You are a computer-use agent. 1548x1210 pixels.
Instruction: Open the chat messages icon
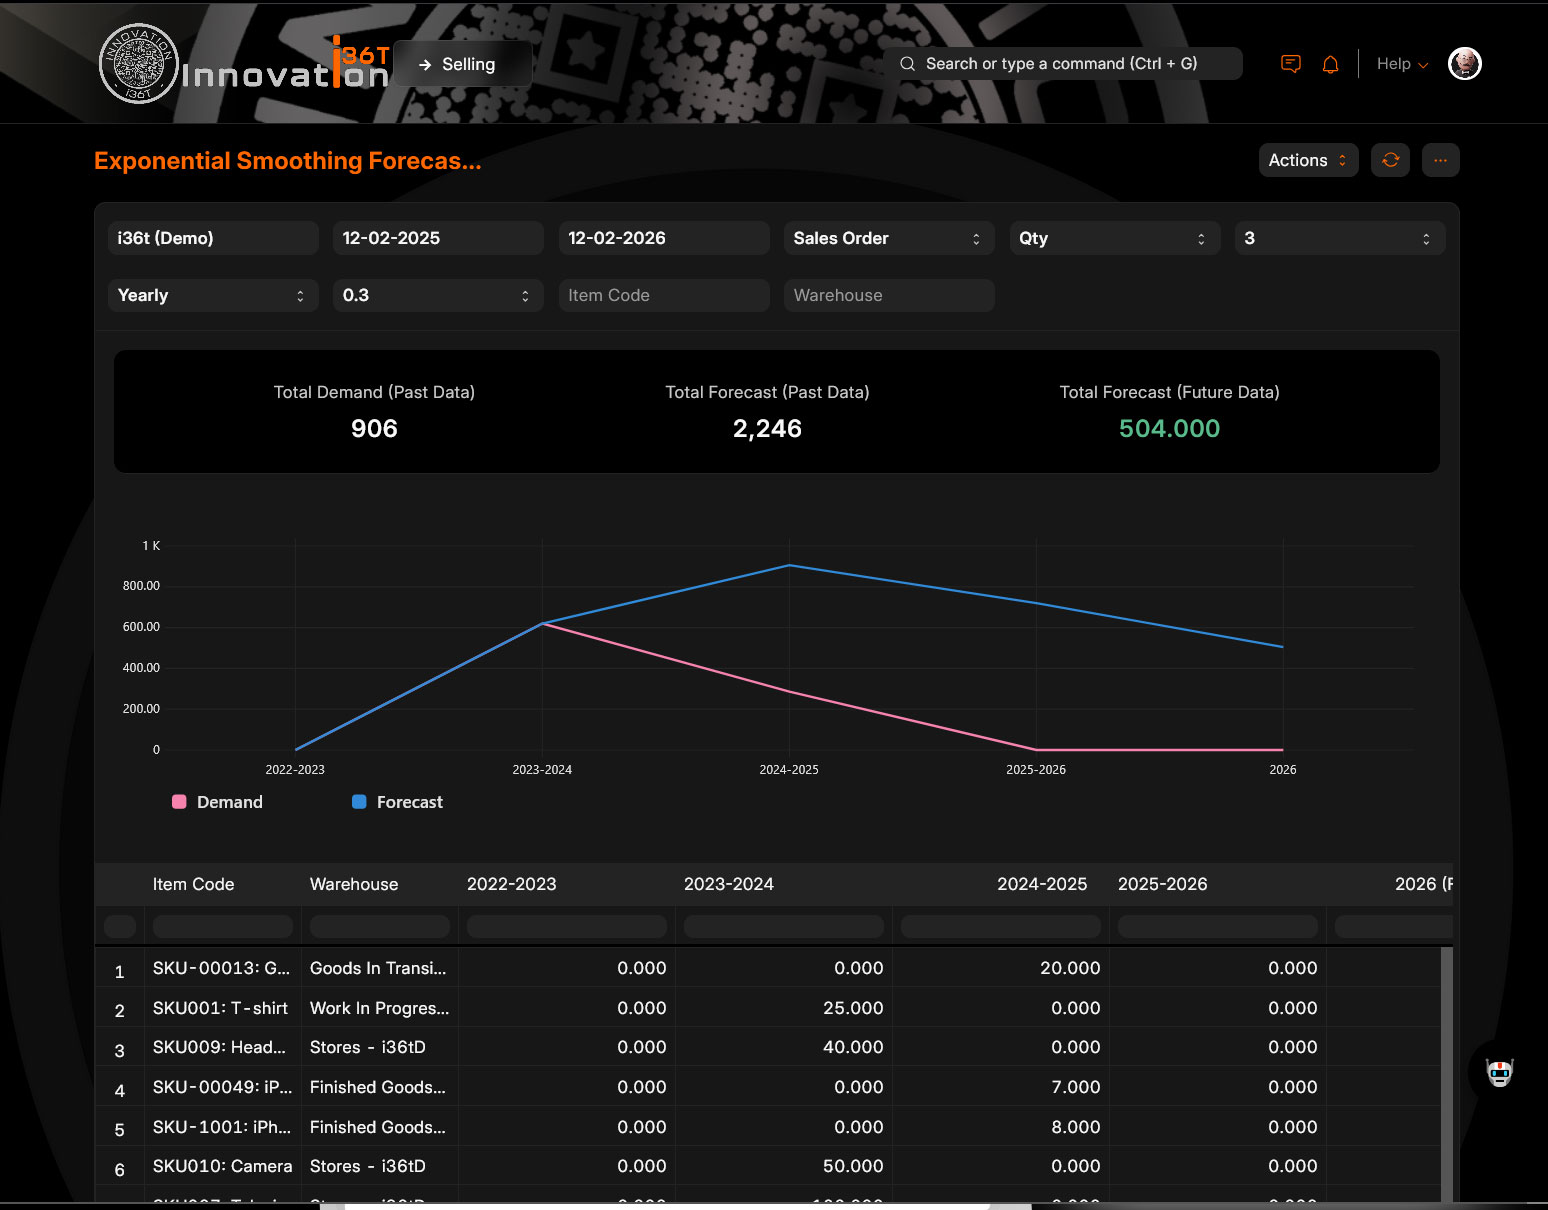tap(1291, 64)
